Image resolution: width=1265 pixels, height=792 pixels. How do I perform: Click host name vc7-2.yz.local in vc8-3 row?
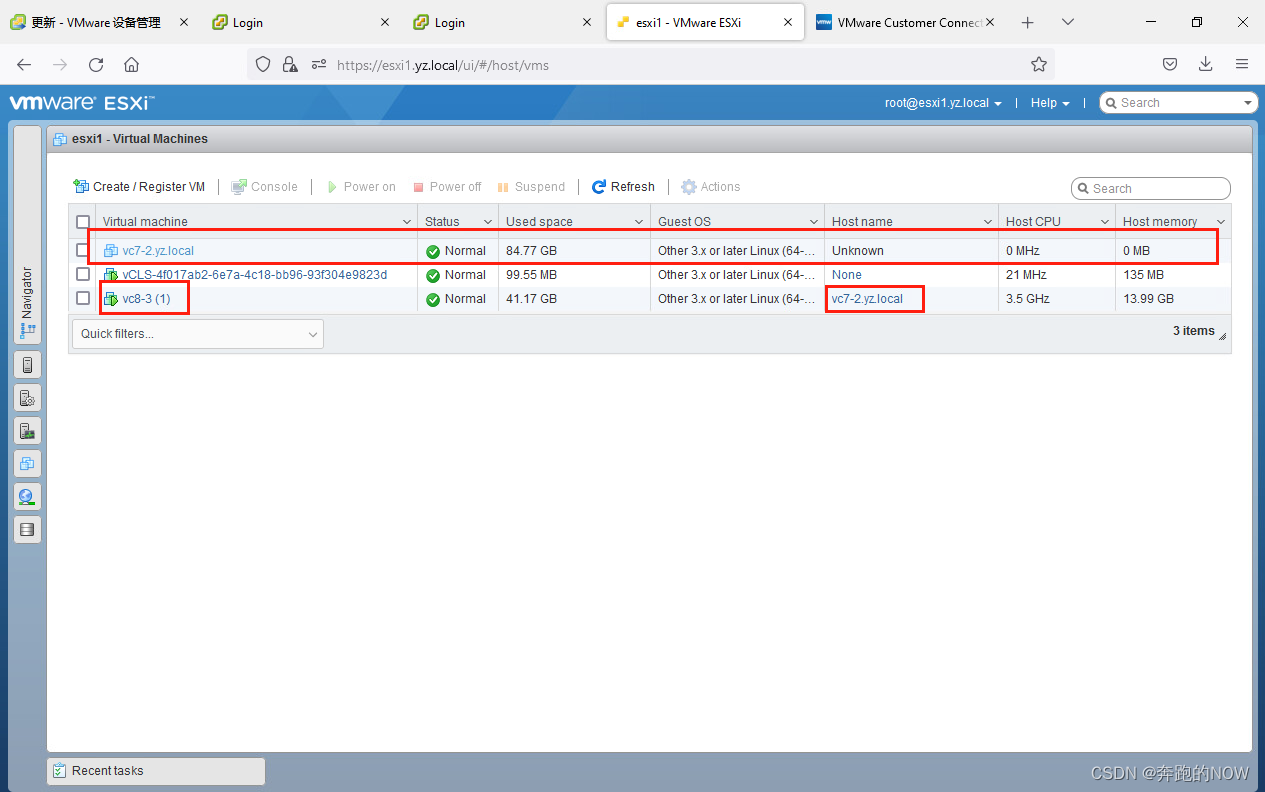coord(867,299)
